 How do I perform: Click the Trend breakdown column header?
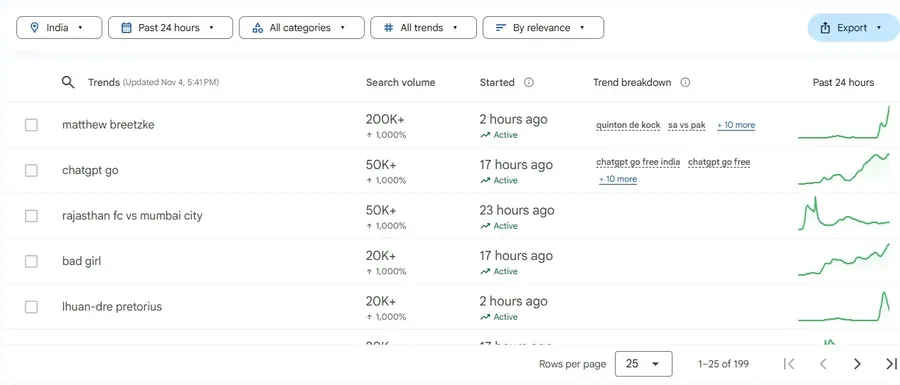point(632,83)
